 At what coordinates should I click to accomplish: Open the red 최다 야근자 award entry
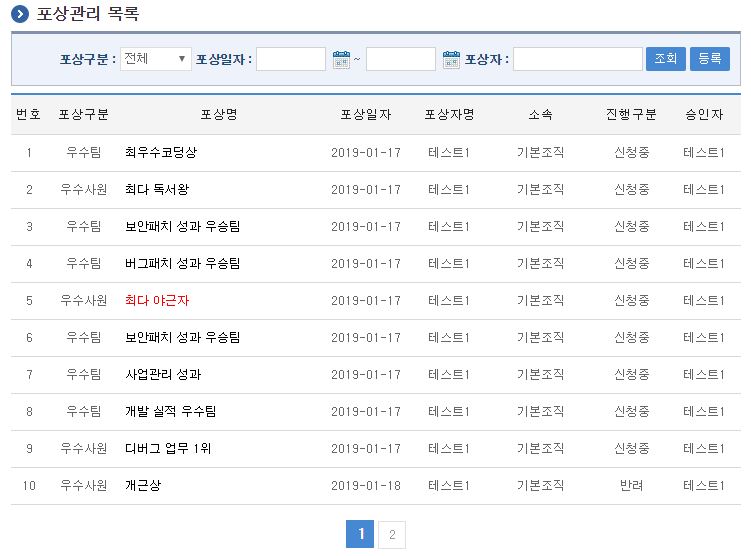[x=157, y=301]
